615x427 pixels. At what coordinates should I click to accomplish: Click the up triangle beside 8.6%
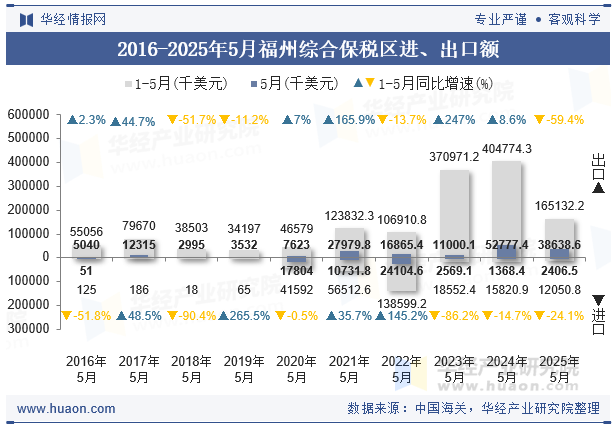click(492, 120)
